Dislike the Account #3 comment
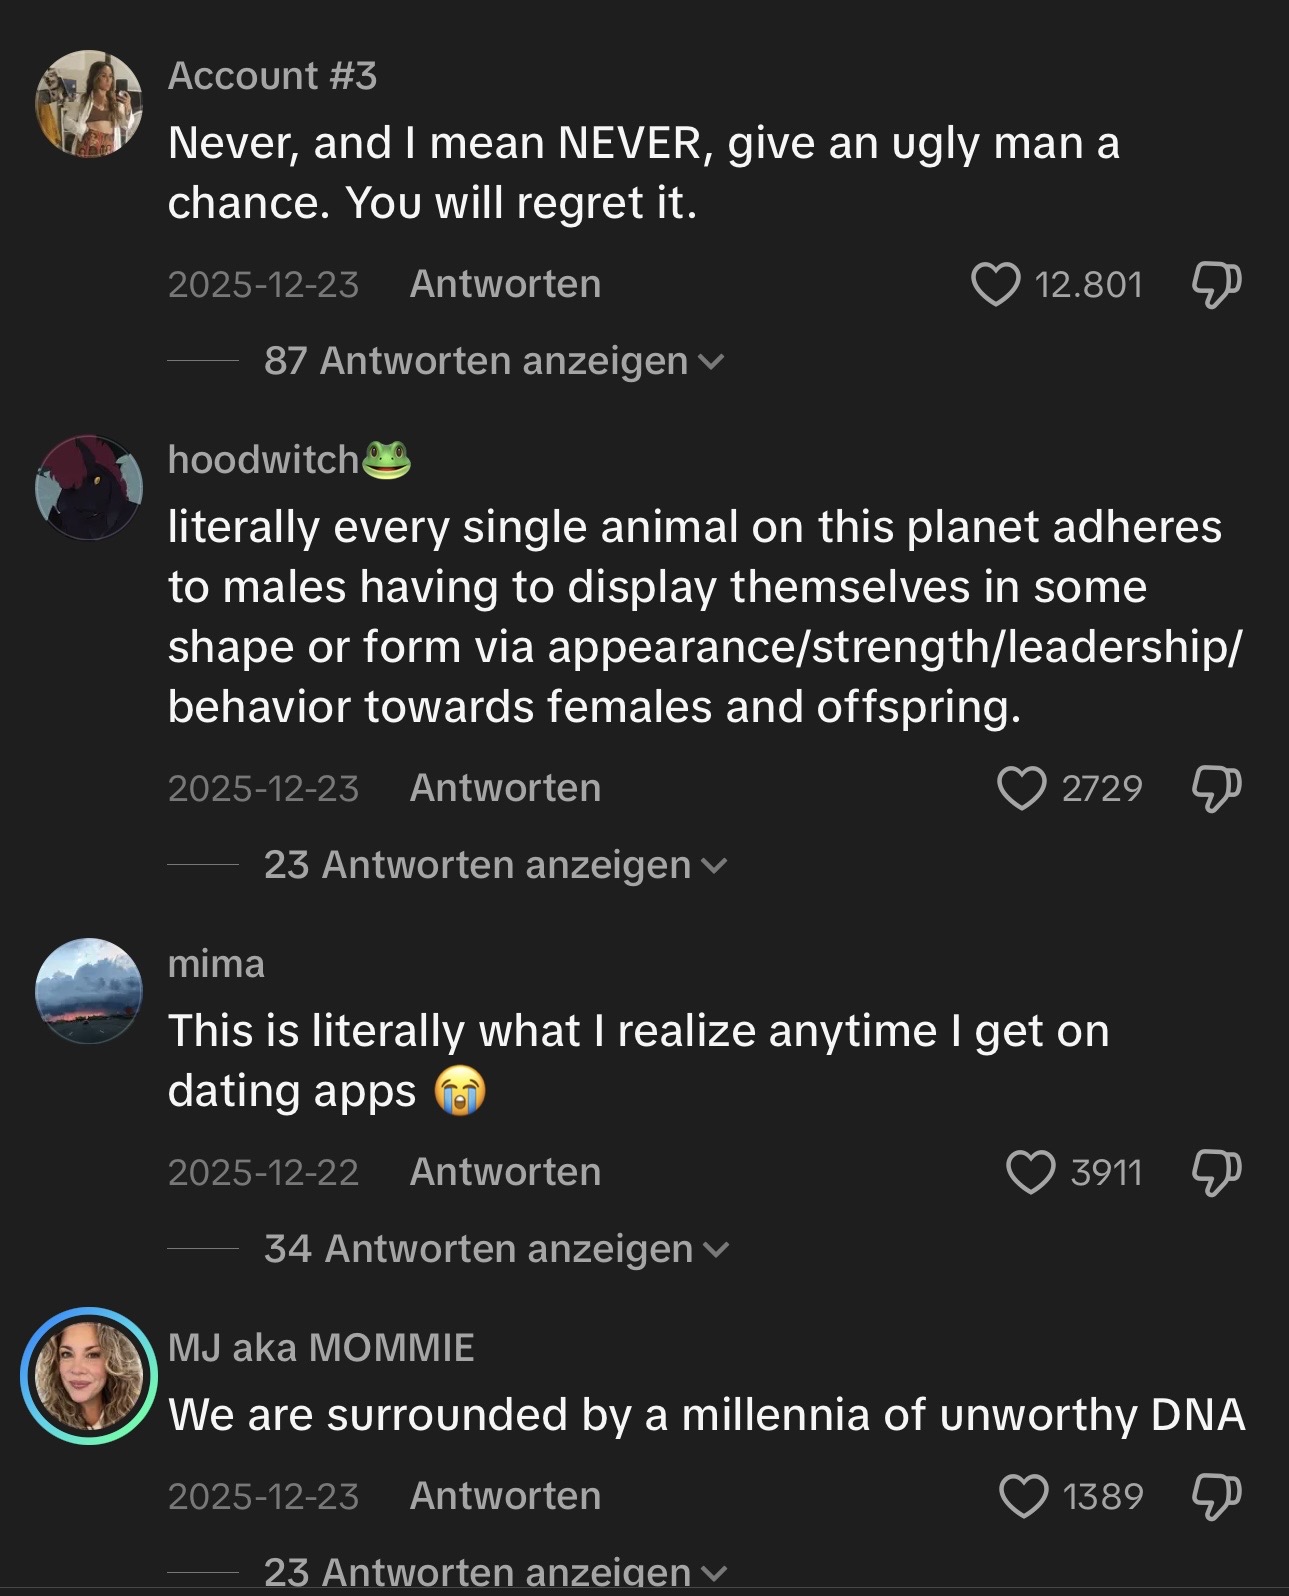1289x1596 pixels. [1216, 284]
